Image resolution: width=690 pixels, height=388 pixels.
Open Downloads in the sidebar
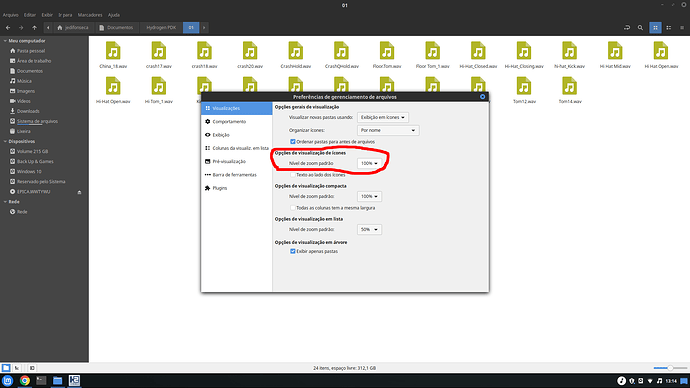tap(28, 111)
